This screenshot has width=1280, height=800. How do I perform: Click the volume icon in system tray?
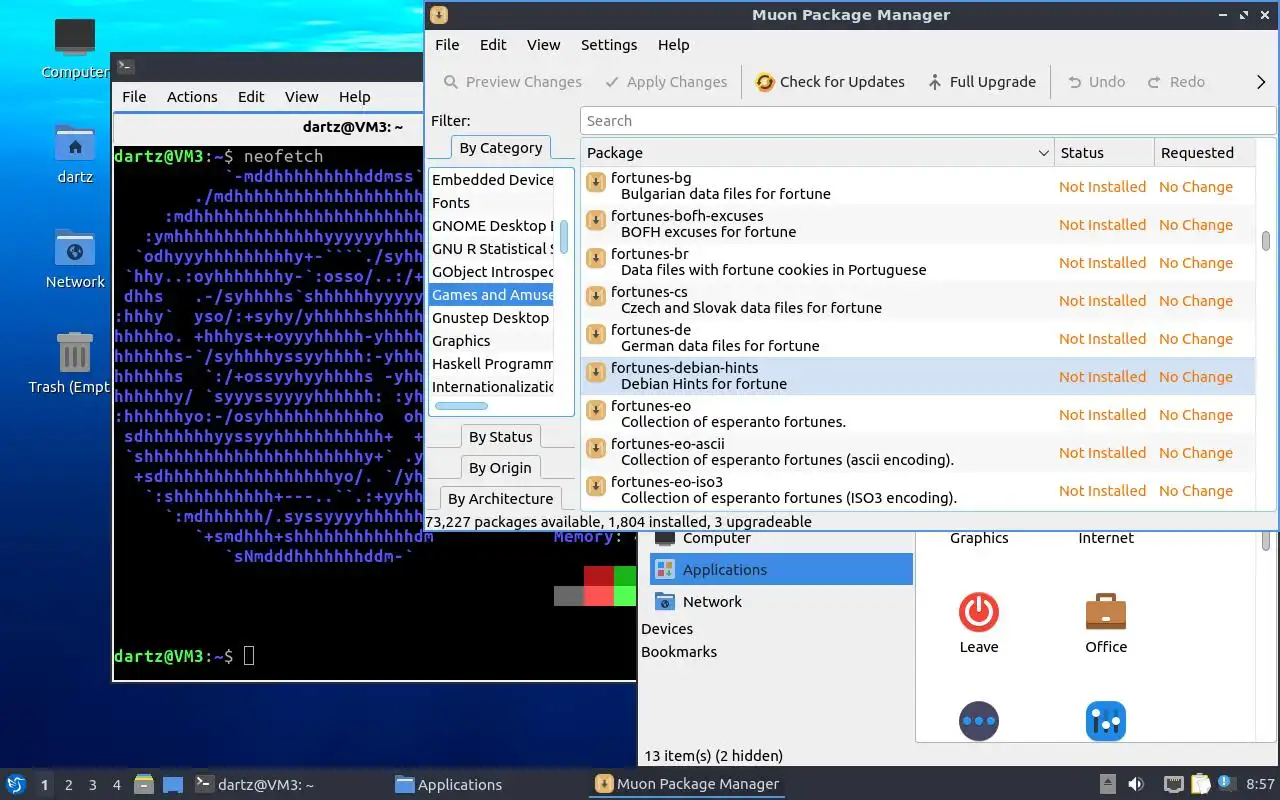click(x=1136, y=784)
